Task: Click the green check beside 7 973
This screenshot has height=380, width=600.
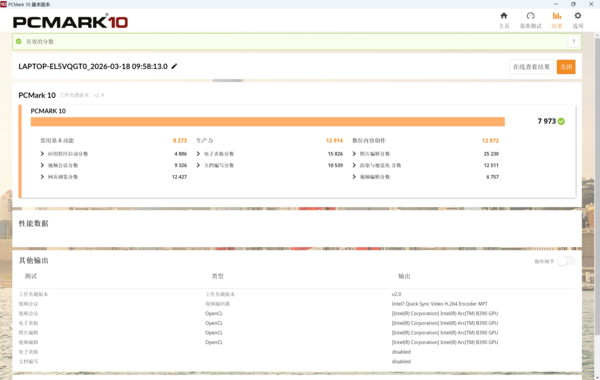Action: [561, 121]
